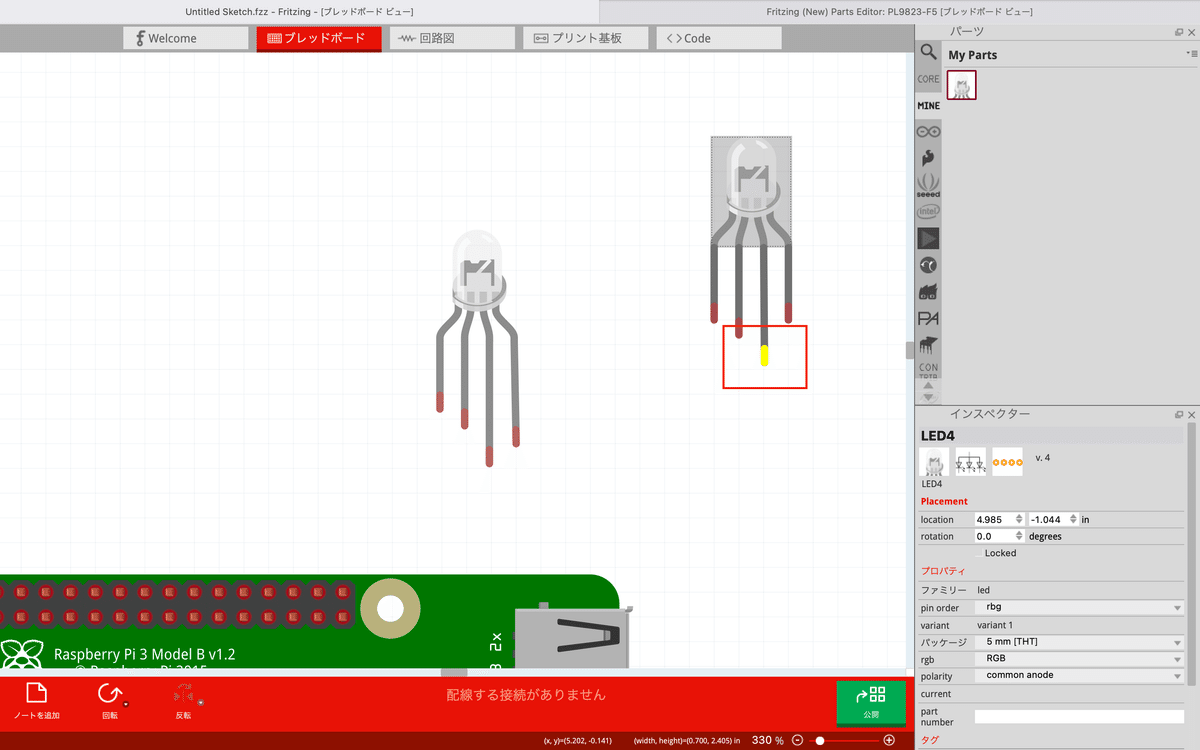Select the LED part thumbnail in My Parts
The image size is (1200, 750).
click(962, 86)
